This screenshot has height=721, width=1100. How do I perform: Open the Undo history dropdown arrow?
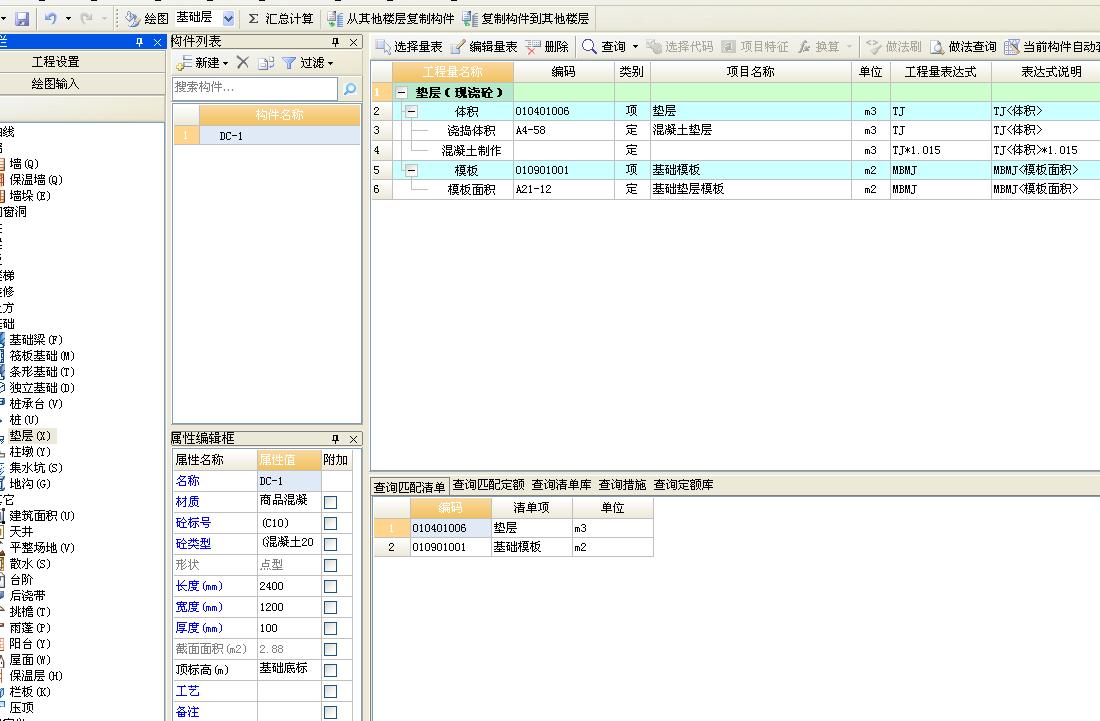tap(68, 18)
